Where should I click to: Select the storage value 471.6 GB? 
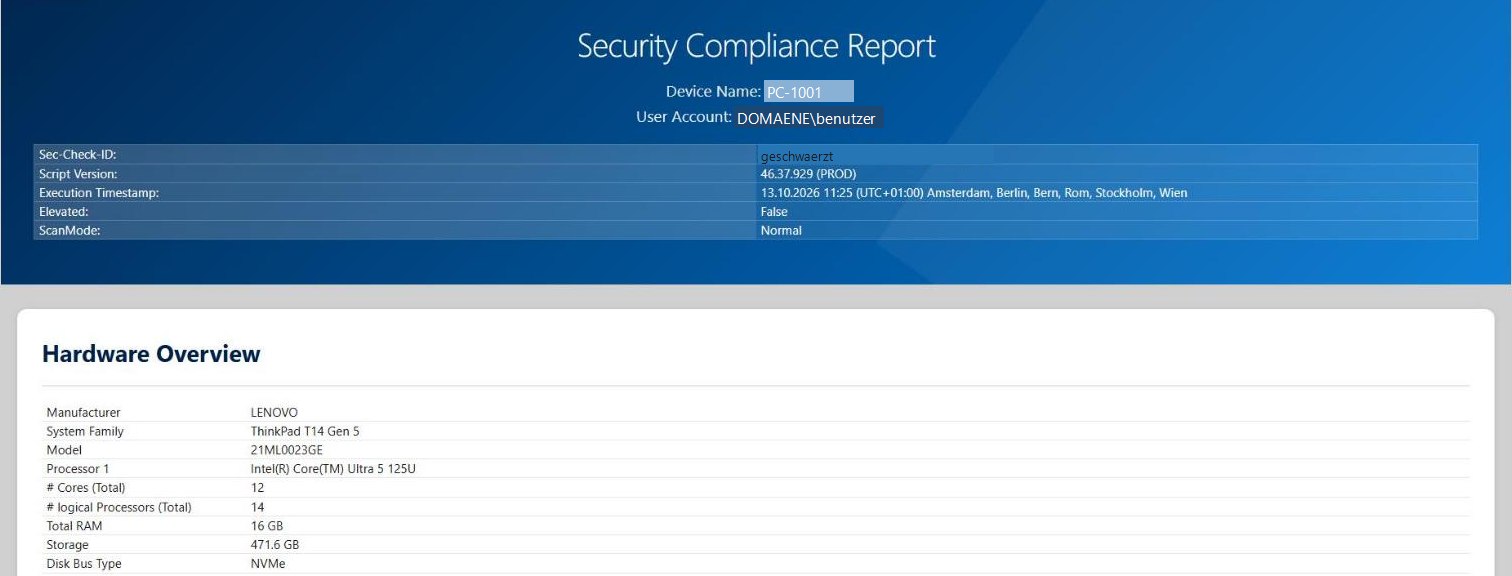tap(274, 545)
